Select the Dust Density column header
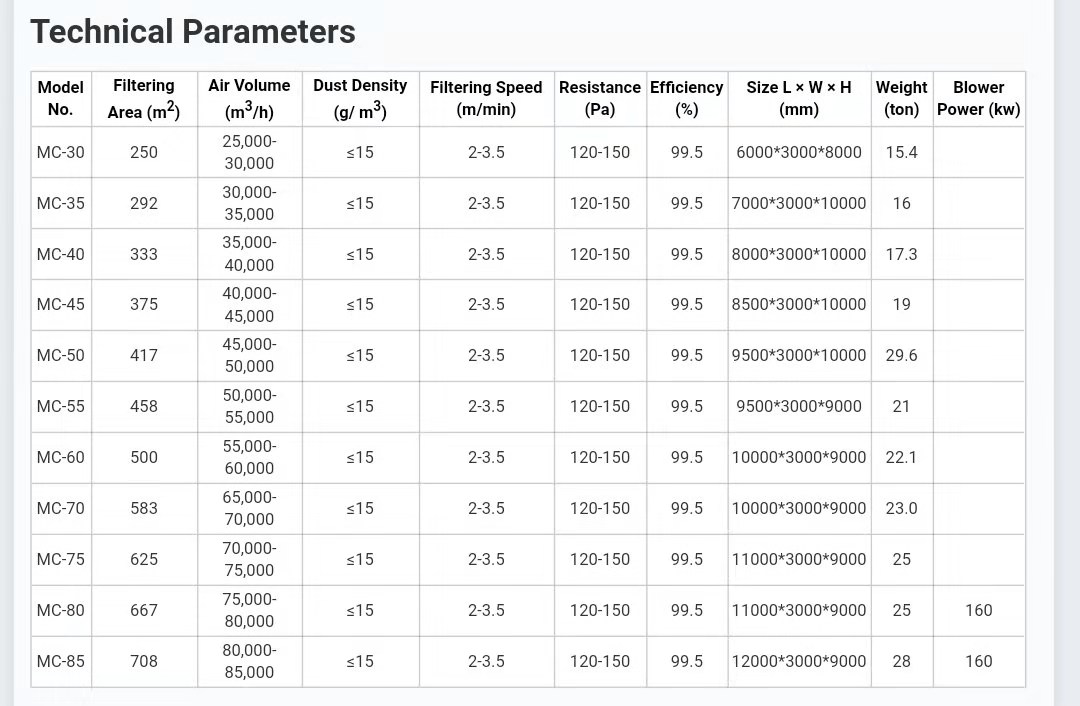 tap(360, 98)
